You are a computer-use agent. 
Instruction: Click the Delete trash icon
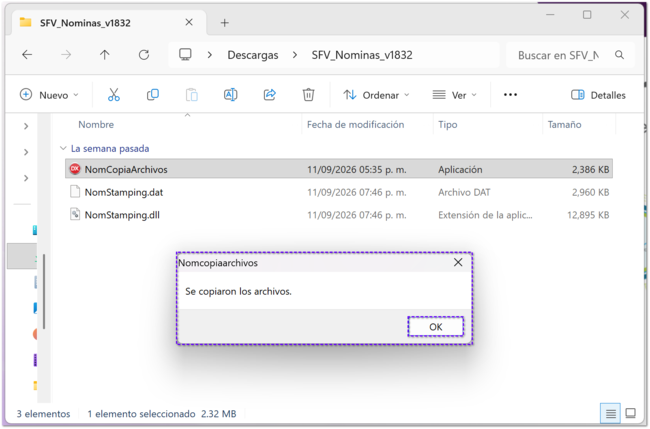point(308,95)
